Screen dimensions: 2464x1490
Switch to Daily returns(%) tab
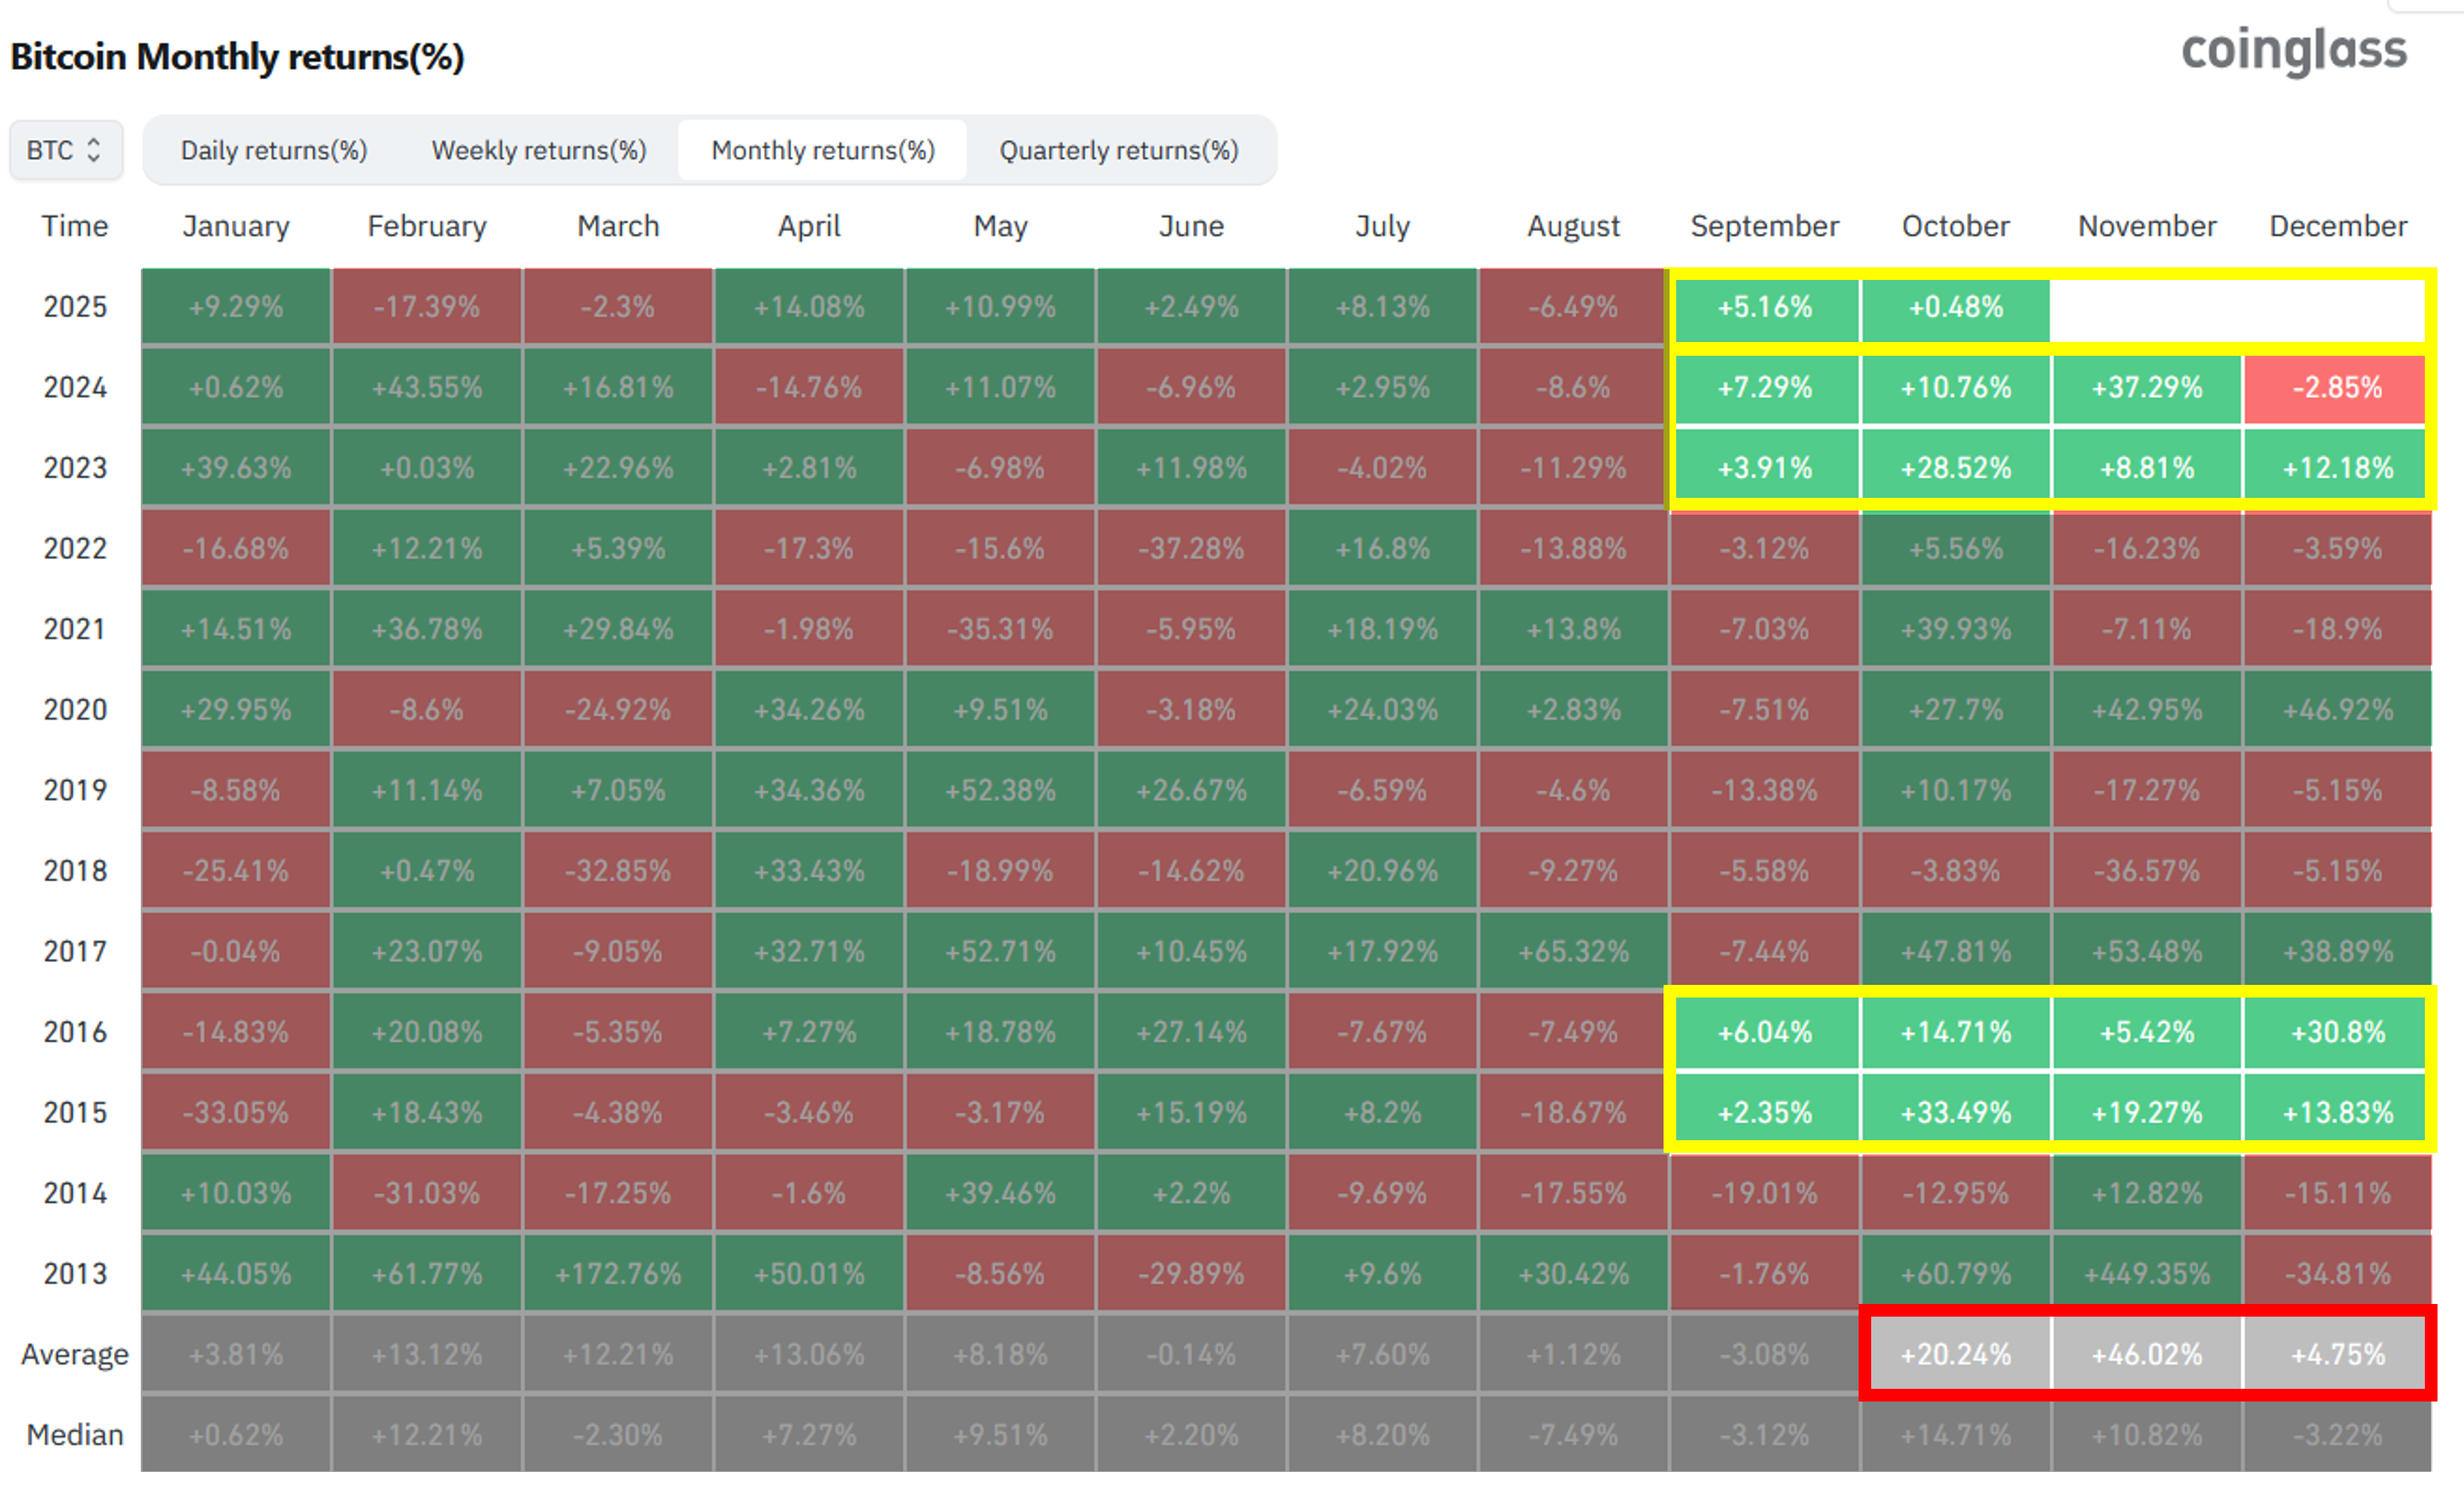pos(274,150)
